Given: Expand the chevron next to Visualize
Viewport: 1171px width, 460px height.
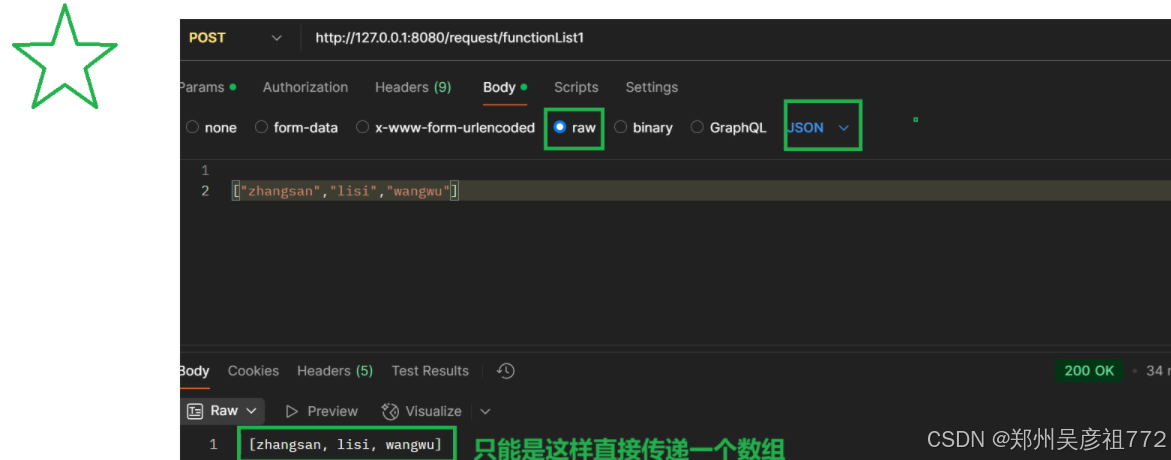Looking at the screenshot, I should [x=485, y=411].
